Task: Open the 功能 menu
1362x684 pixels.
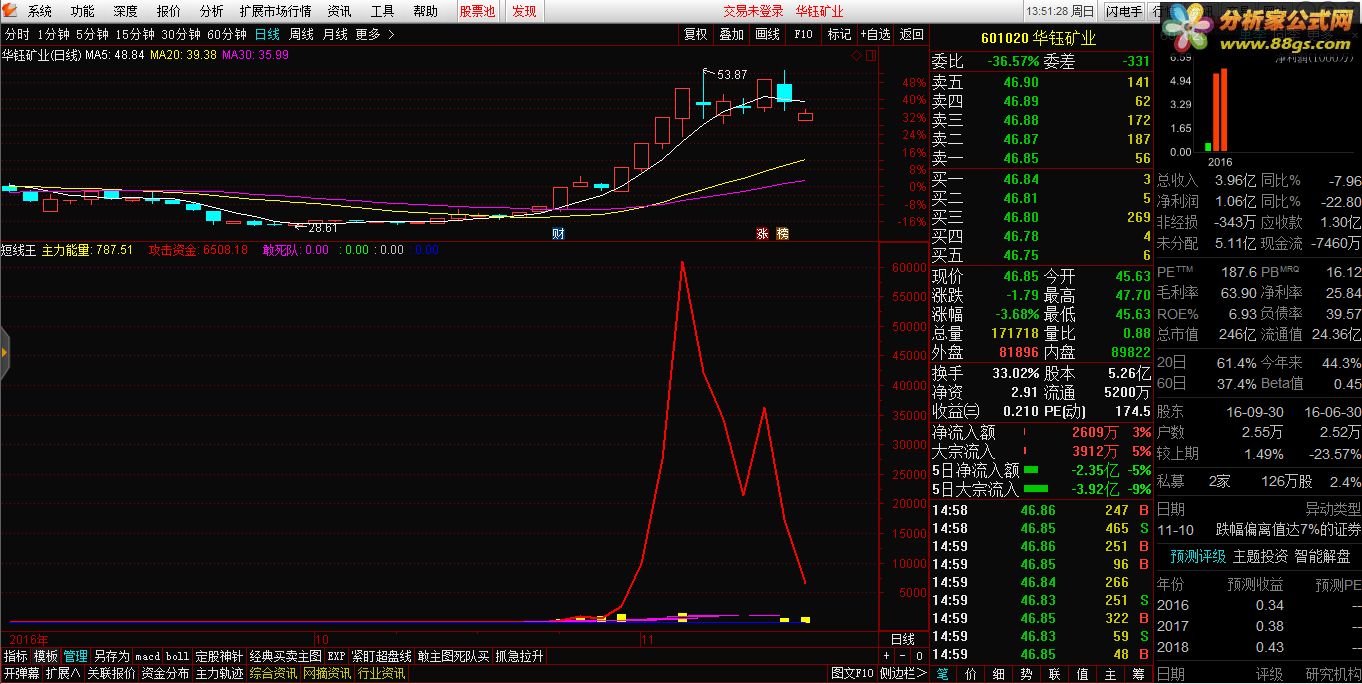Action: coord(83,11)
